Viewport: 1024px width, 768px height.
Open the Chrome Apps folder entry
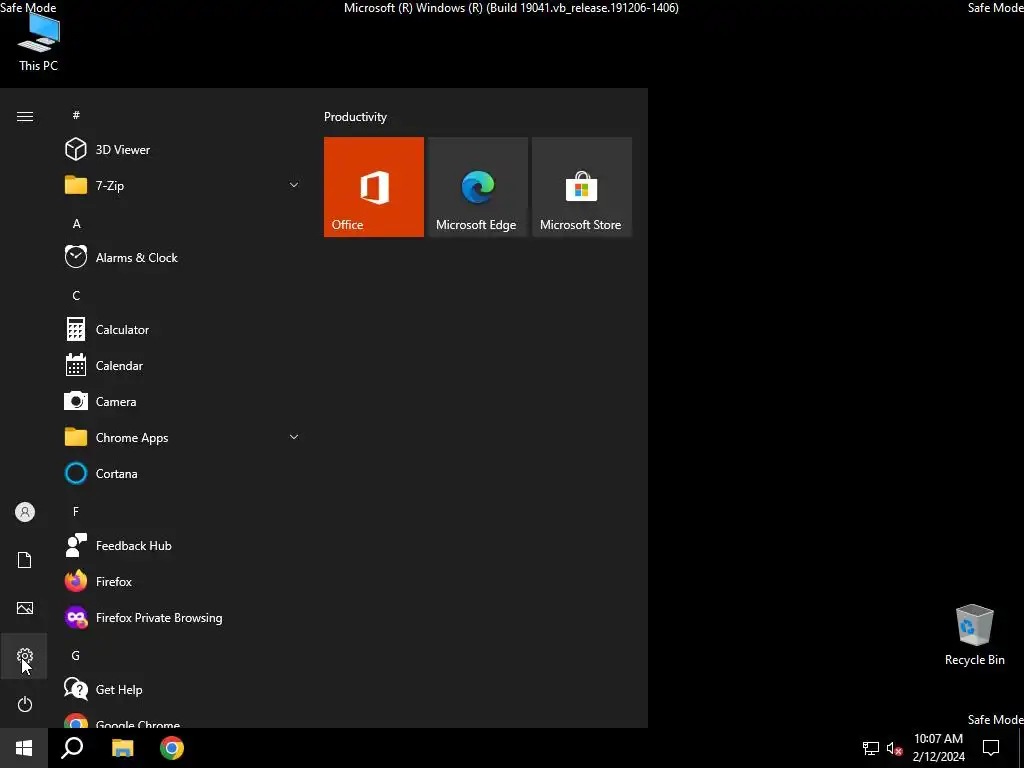point(182,438)
